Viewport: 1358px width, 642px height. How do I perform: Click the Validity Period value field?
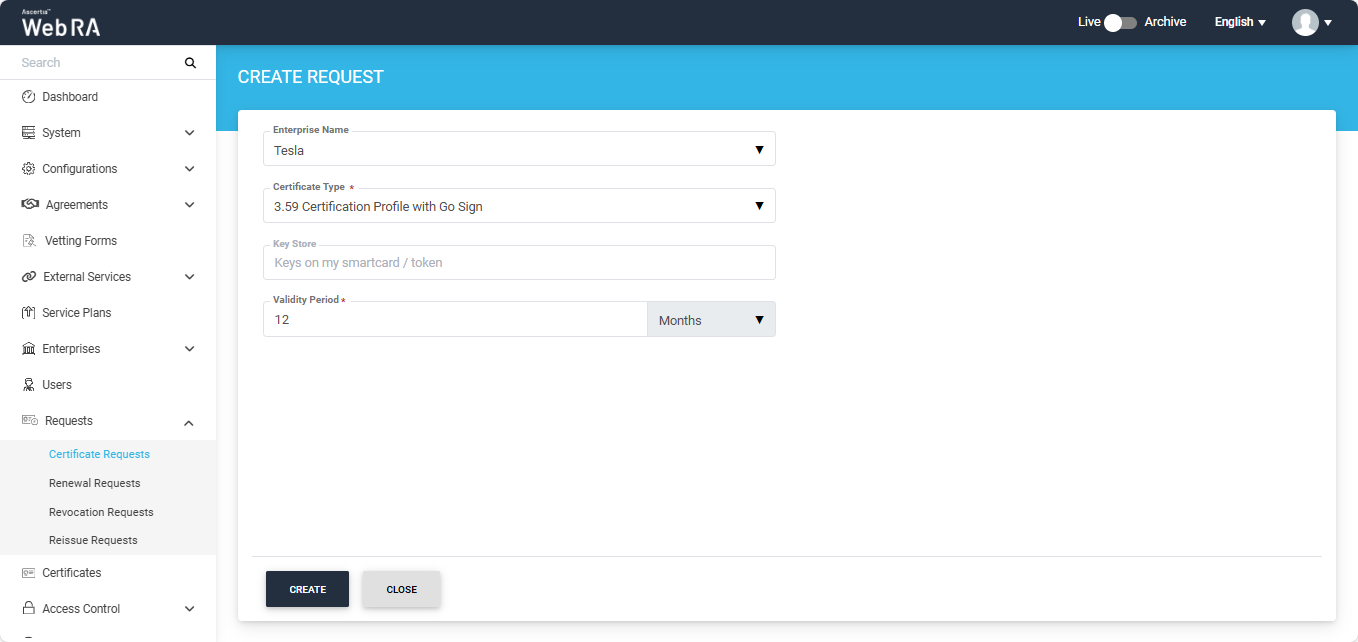455,320
